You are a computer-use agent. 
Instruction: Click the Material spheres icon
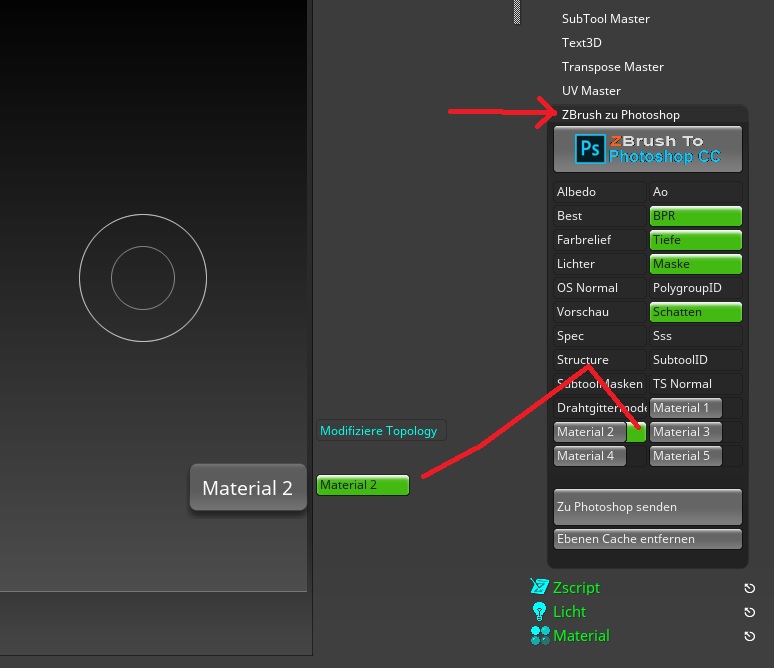point(540,635)
